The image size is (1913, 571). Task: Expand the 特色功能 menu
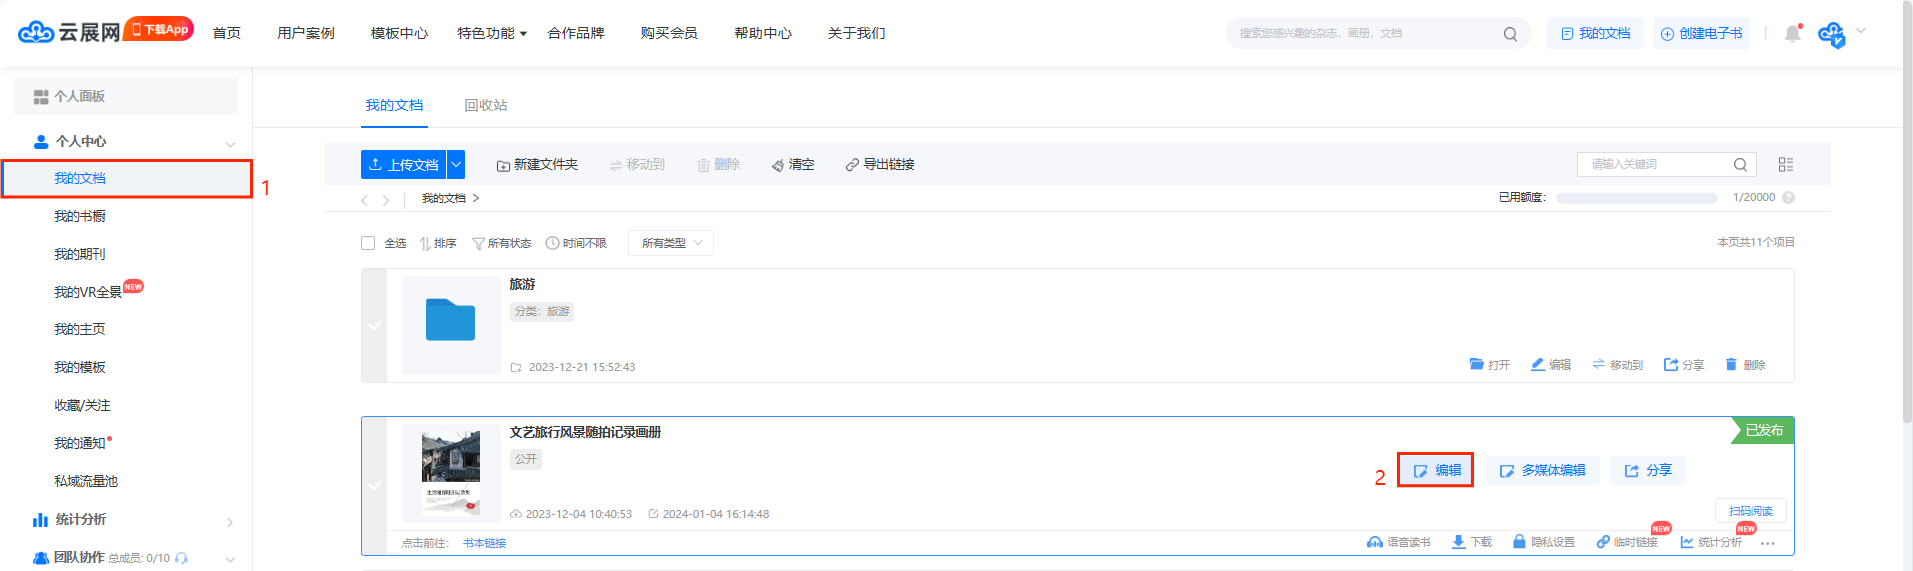[491, 33]
